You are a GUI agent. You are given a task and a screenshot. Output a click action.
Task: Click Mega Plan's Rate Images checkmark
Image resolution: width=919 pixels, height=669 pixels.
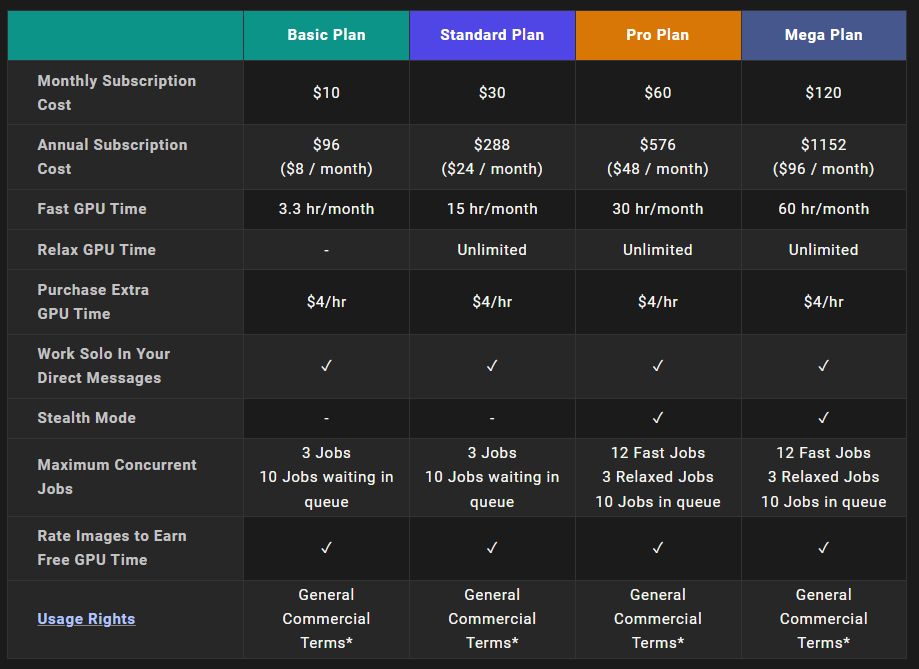pyautogui.click(x=823, y=548)
